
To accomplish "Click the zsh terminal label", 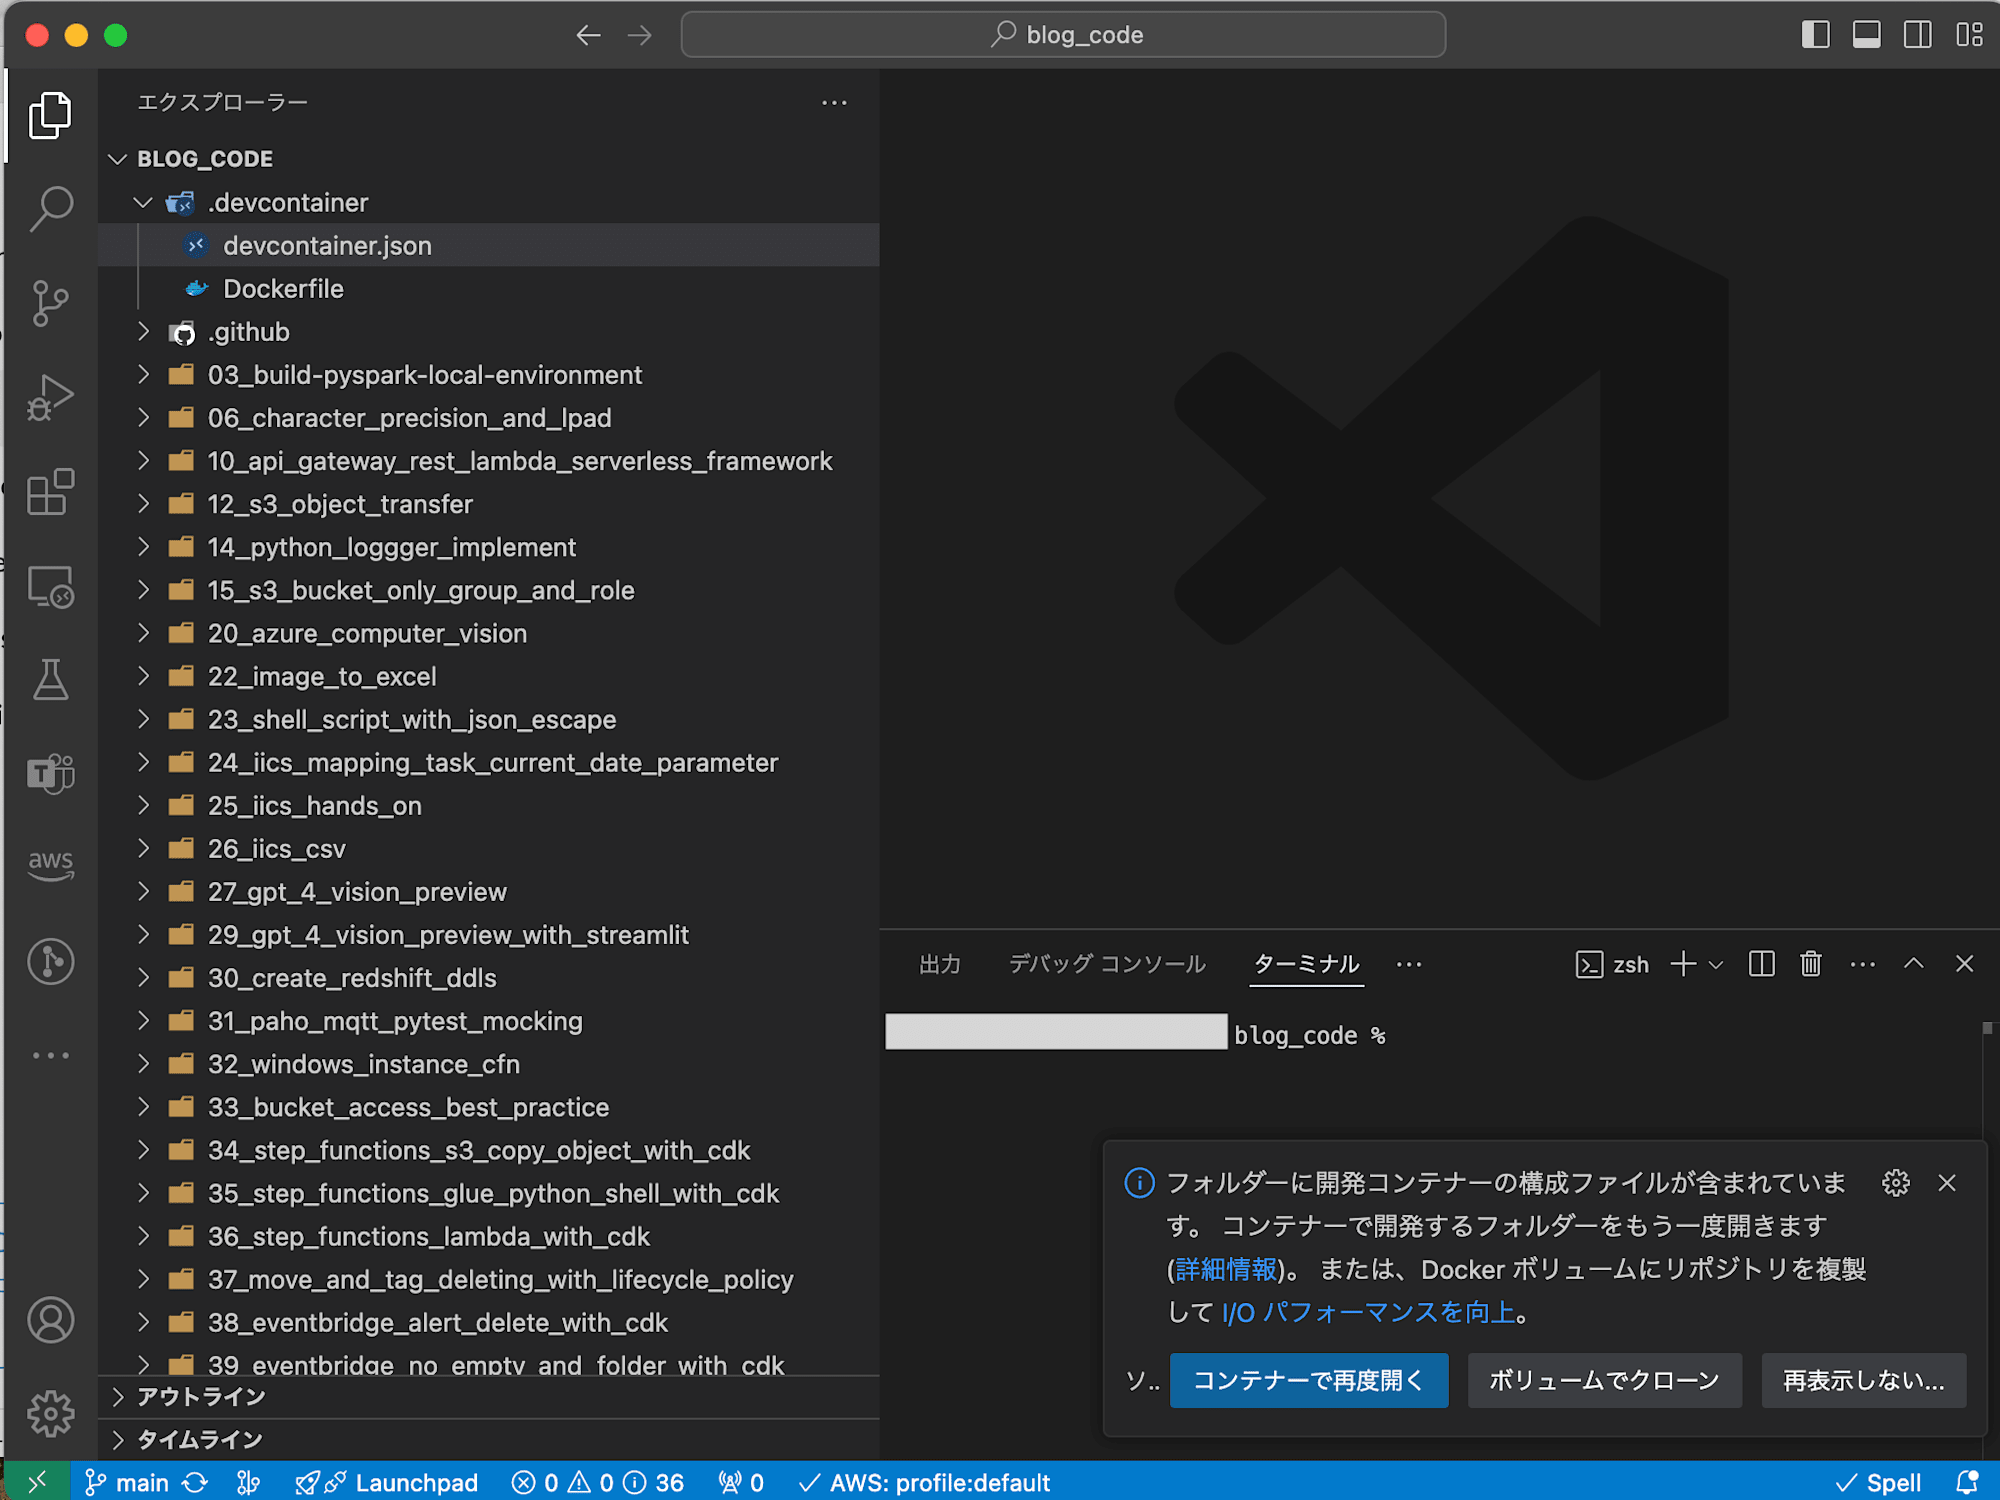I will 1612,964.
